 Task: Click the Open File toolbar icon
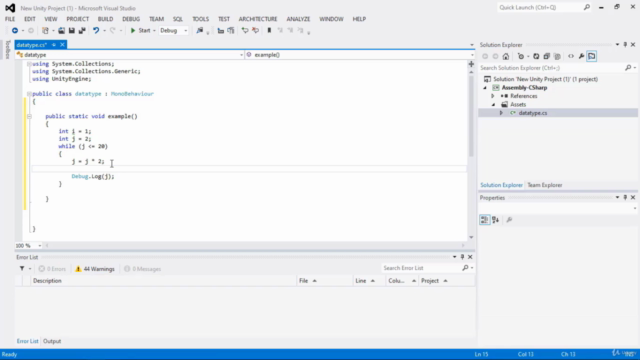click(x=61, y=31)
